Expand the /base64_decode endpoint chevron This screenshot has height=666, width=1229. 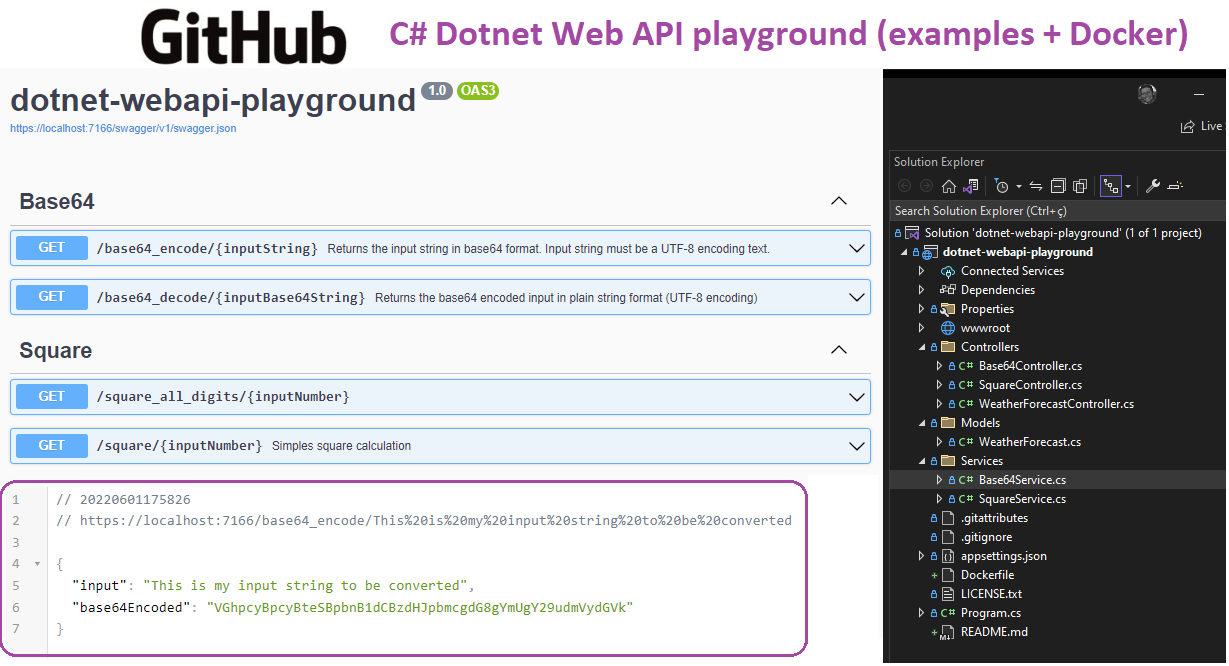pyautogui.click(x=856, y=297)
